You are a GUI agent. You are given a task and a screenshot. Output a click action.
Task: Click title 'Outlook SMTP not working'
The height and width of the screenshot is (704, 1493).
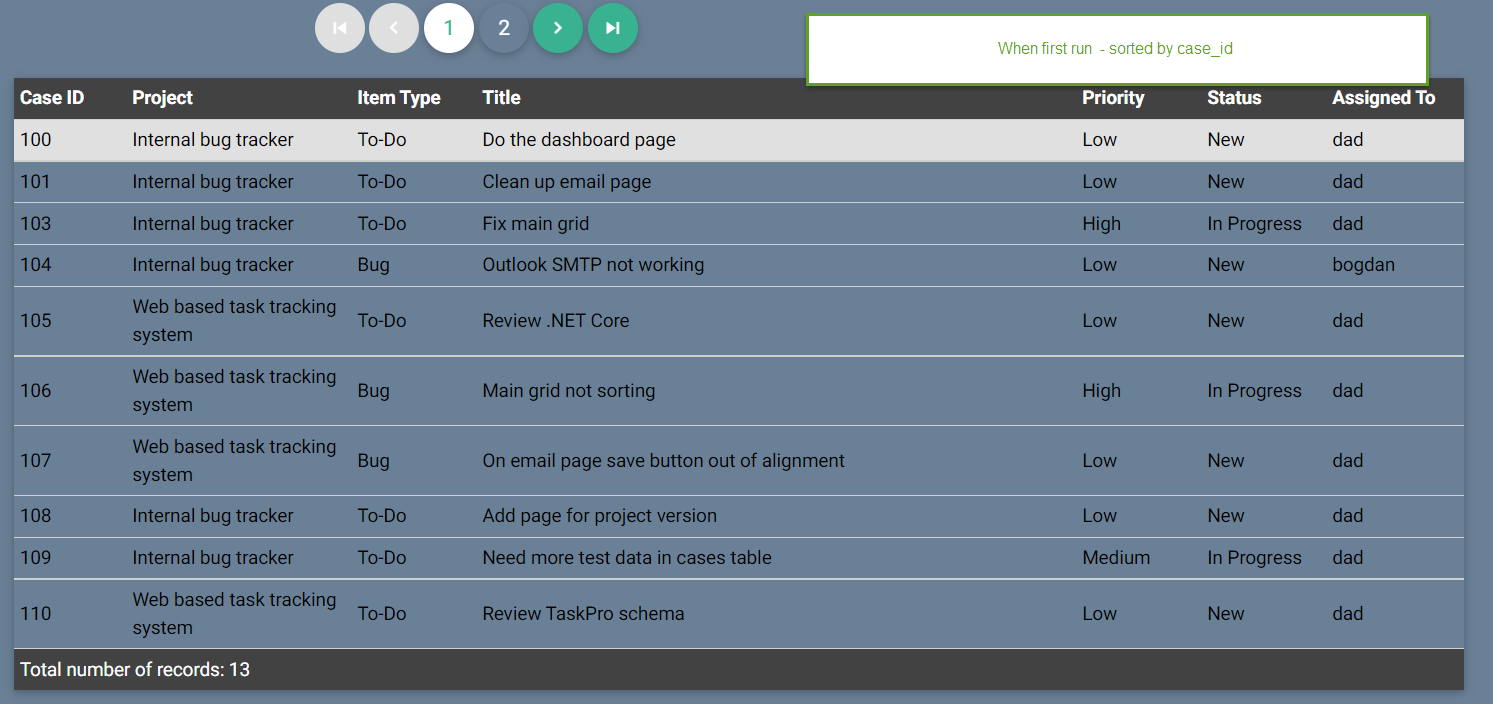coord(593,265)
